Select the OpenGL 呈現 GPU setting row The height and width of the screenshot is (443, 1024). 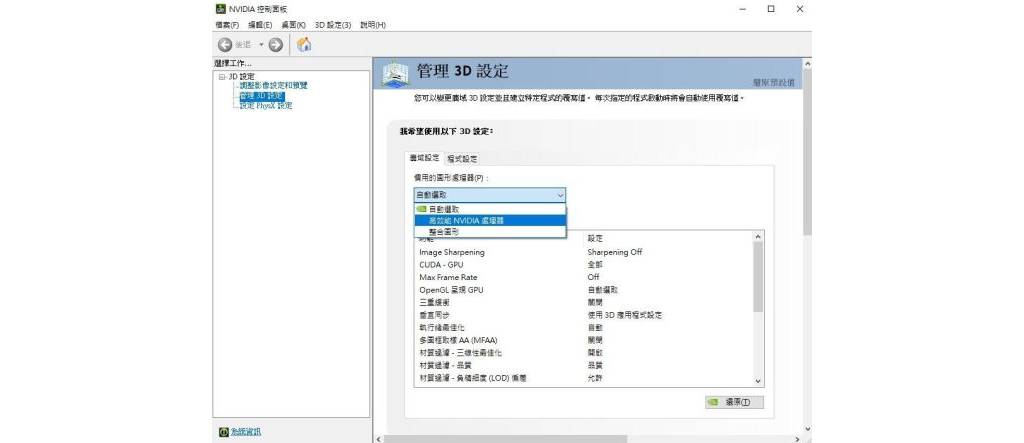(x=583, y=290)
